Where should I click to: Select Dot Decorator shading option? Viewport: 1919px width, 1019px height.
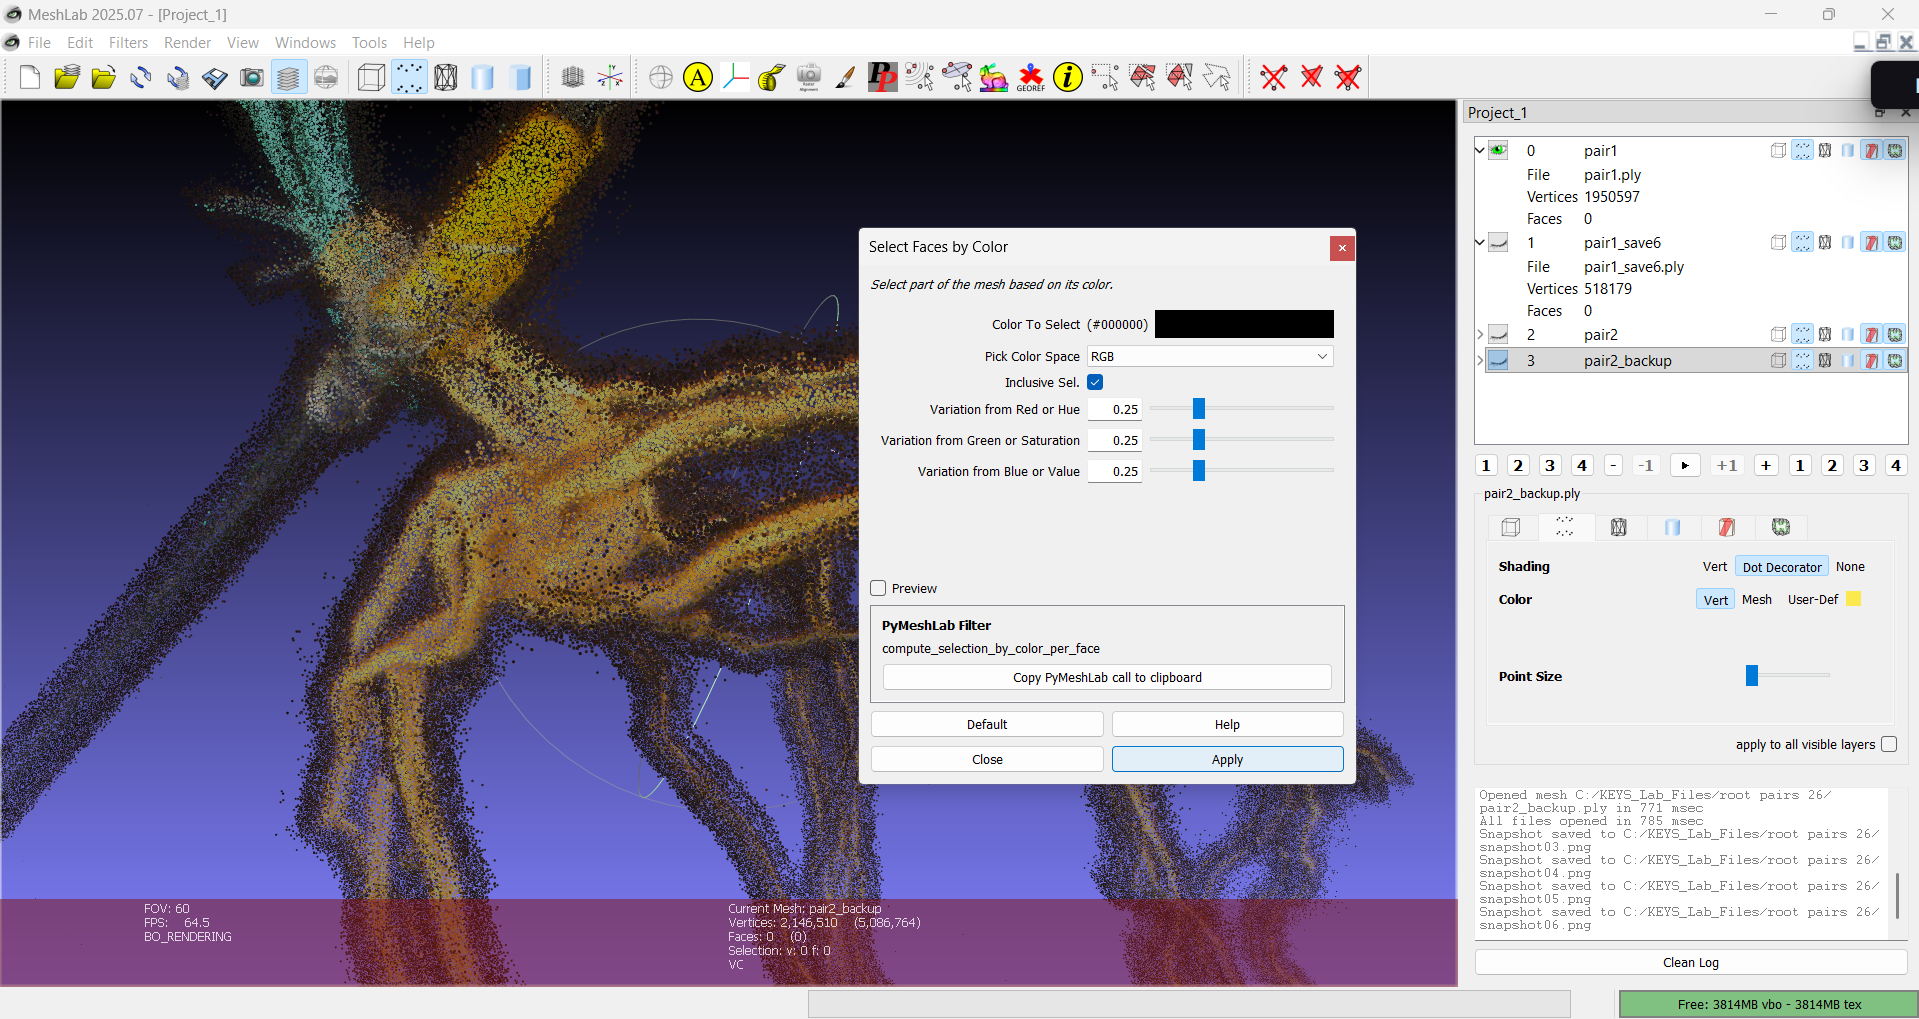tap(1781, 567)
